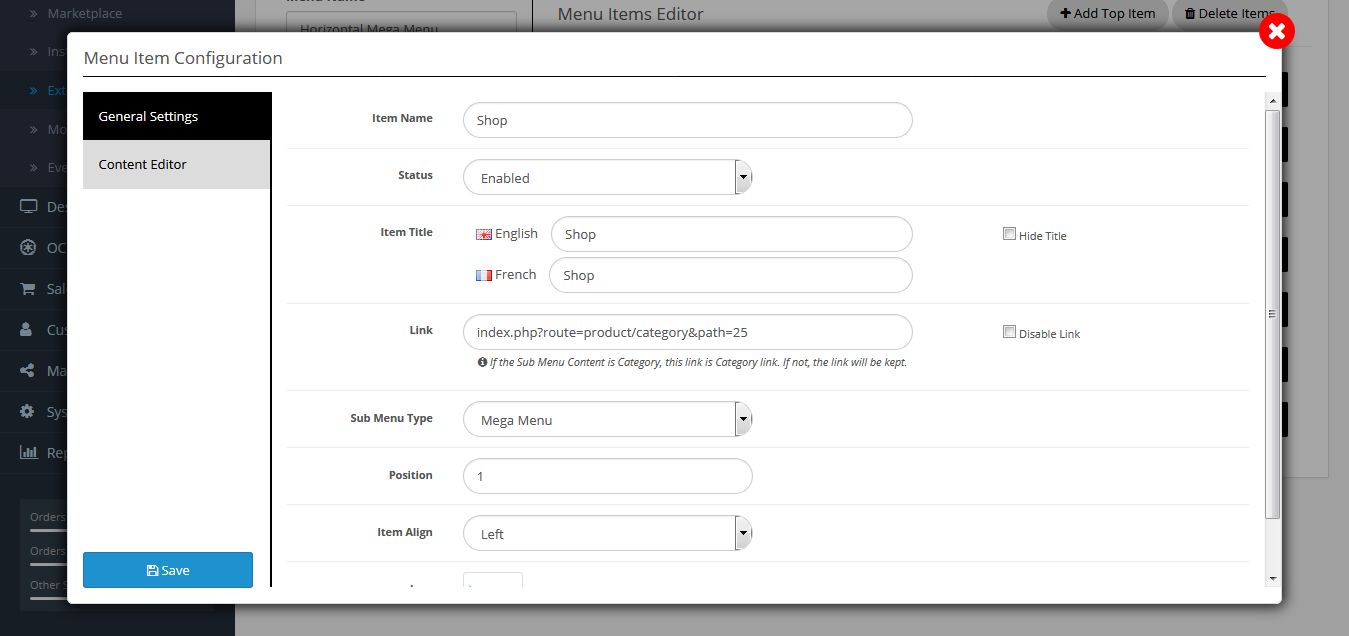The height and width of the screenshot is (636, 1349).
Task: Open the Sub Menu Type dropdown
Action: tap(608, 420)
